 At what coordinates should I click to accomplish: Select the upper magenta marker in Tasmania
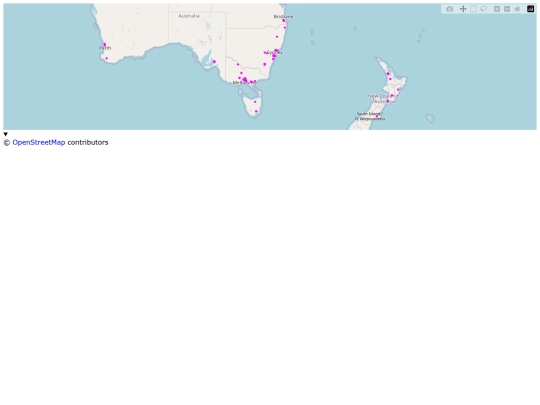coord(255,102)
